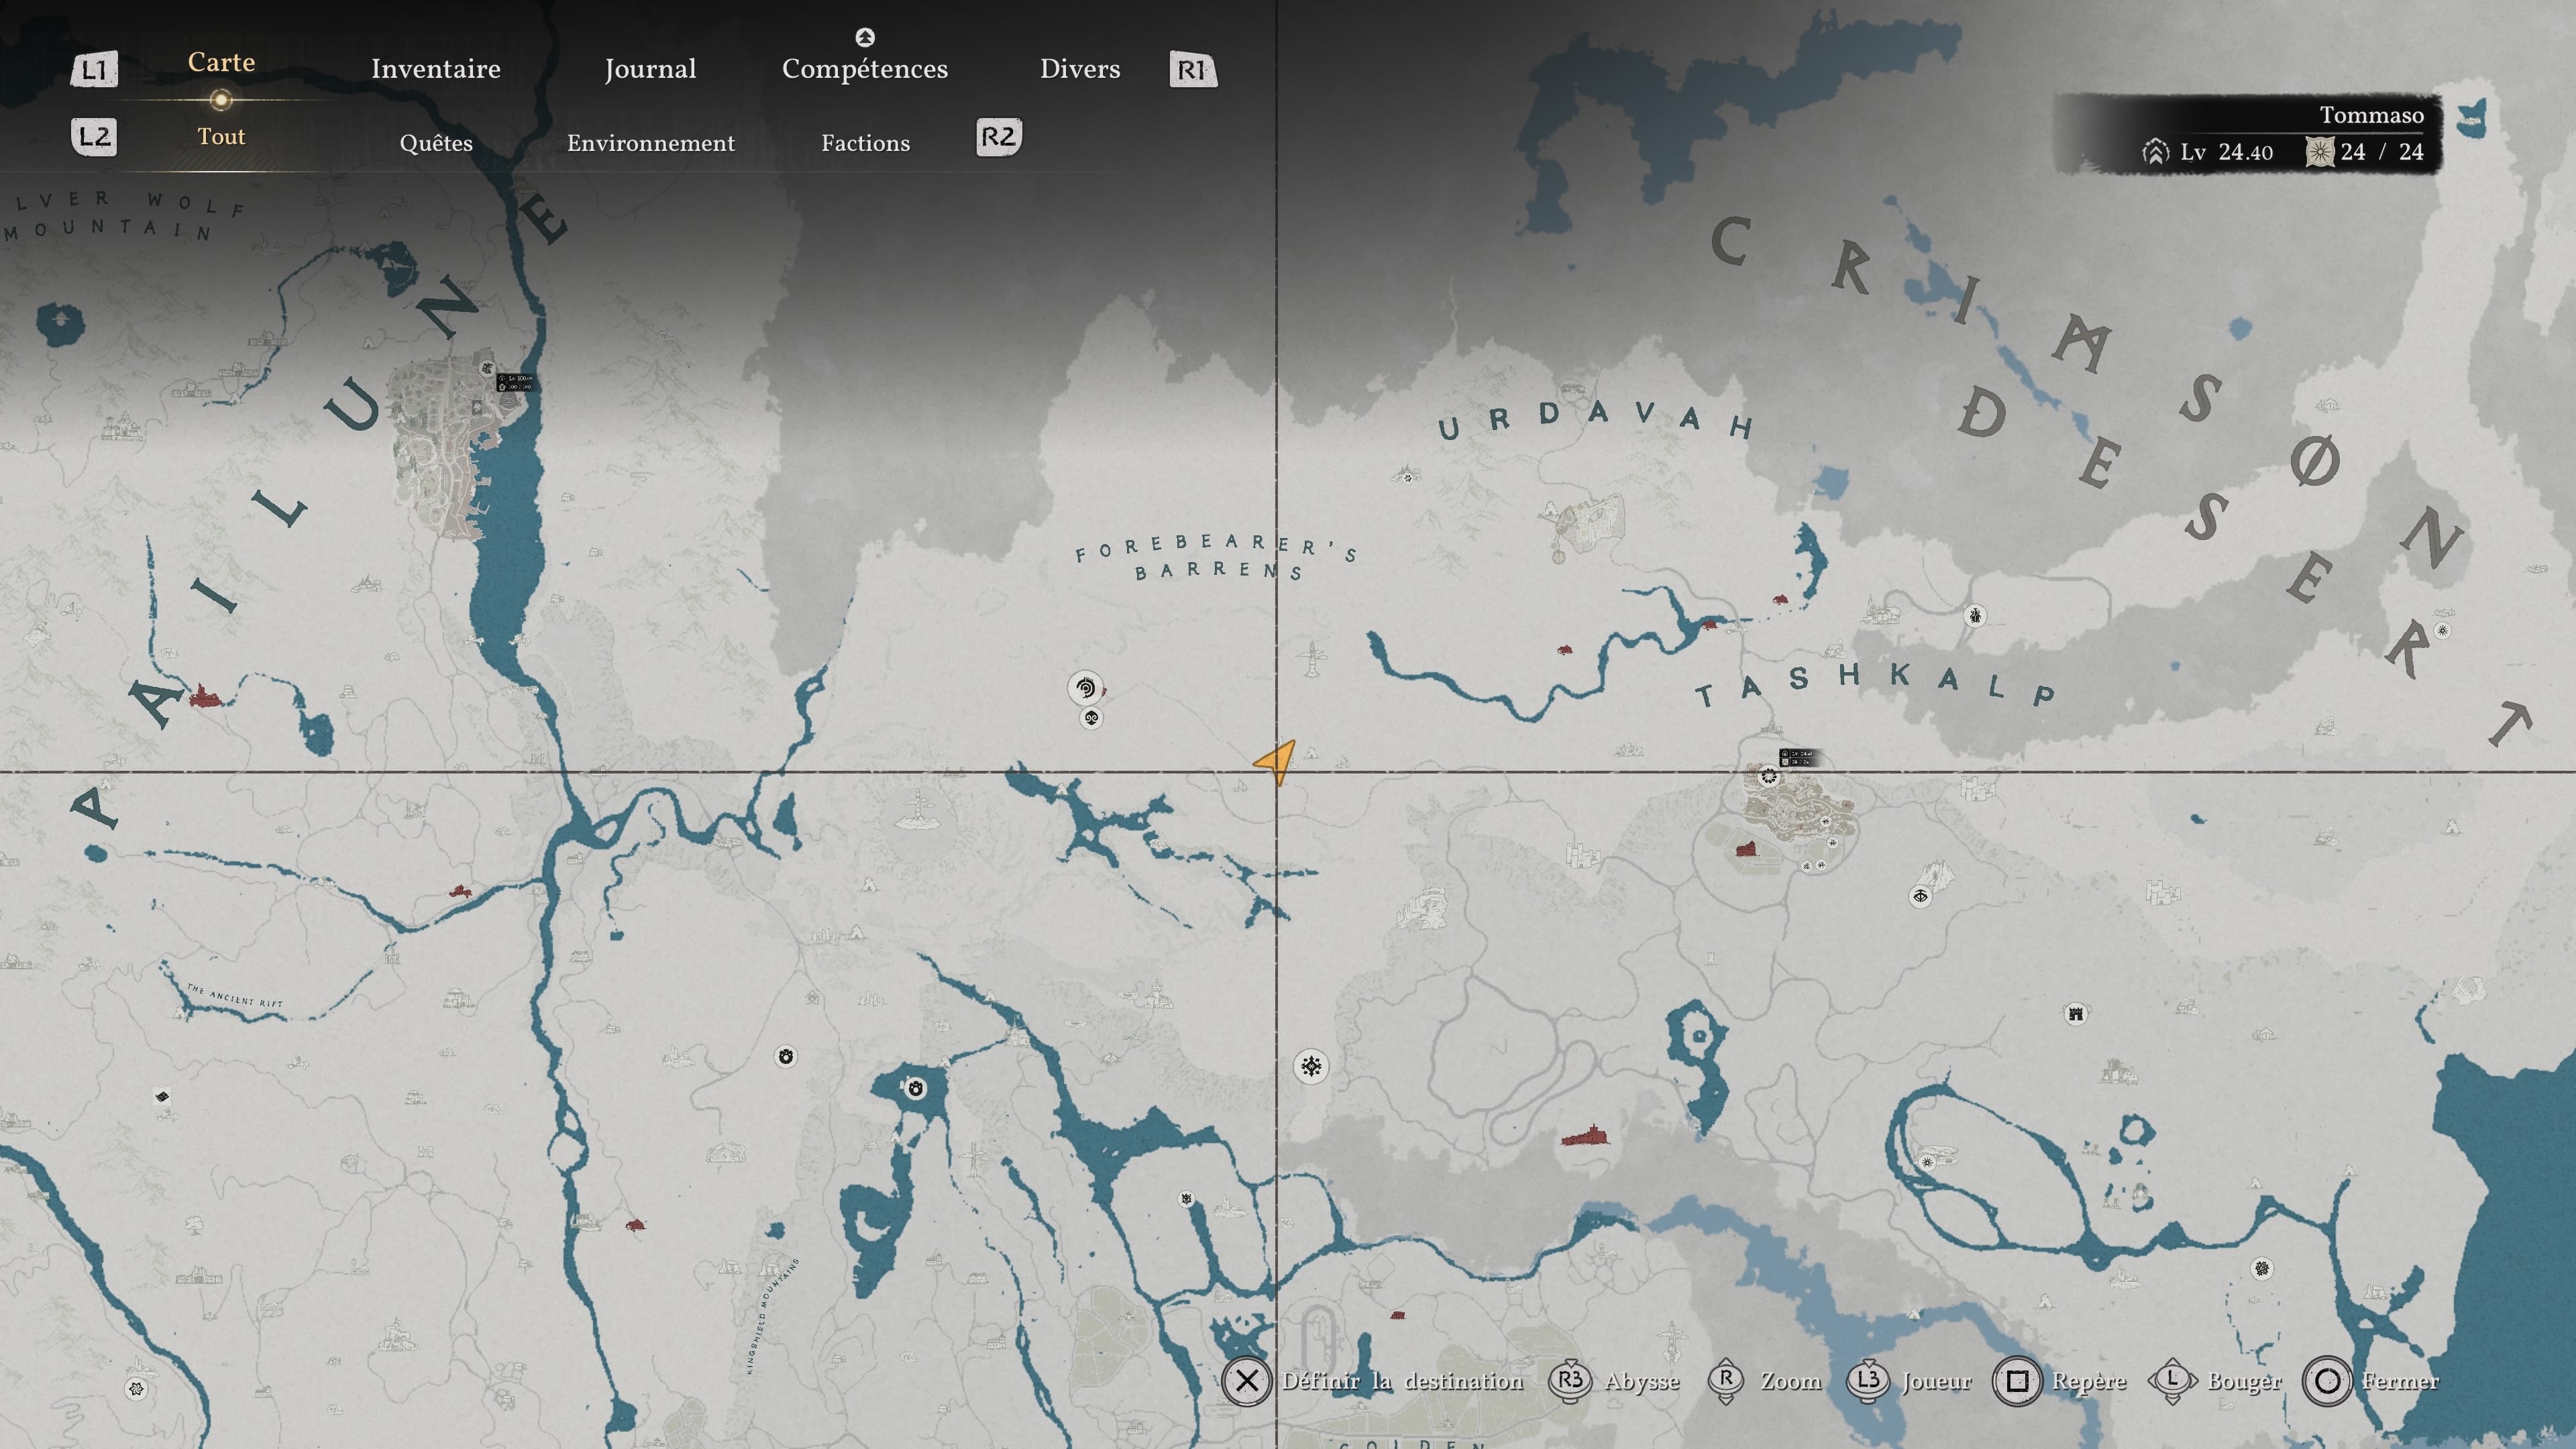Click the KINGSHIELD MOUNTAINS label
The width and height of the screenshot is (2576, 1449).
point(773,1316)
